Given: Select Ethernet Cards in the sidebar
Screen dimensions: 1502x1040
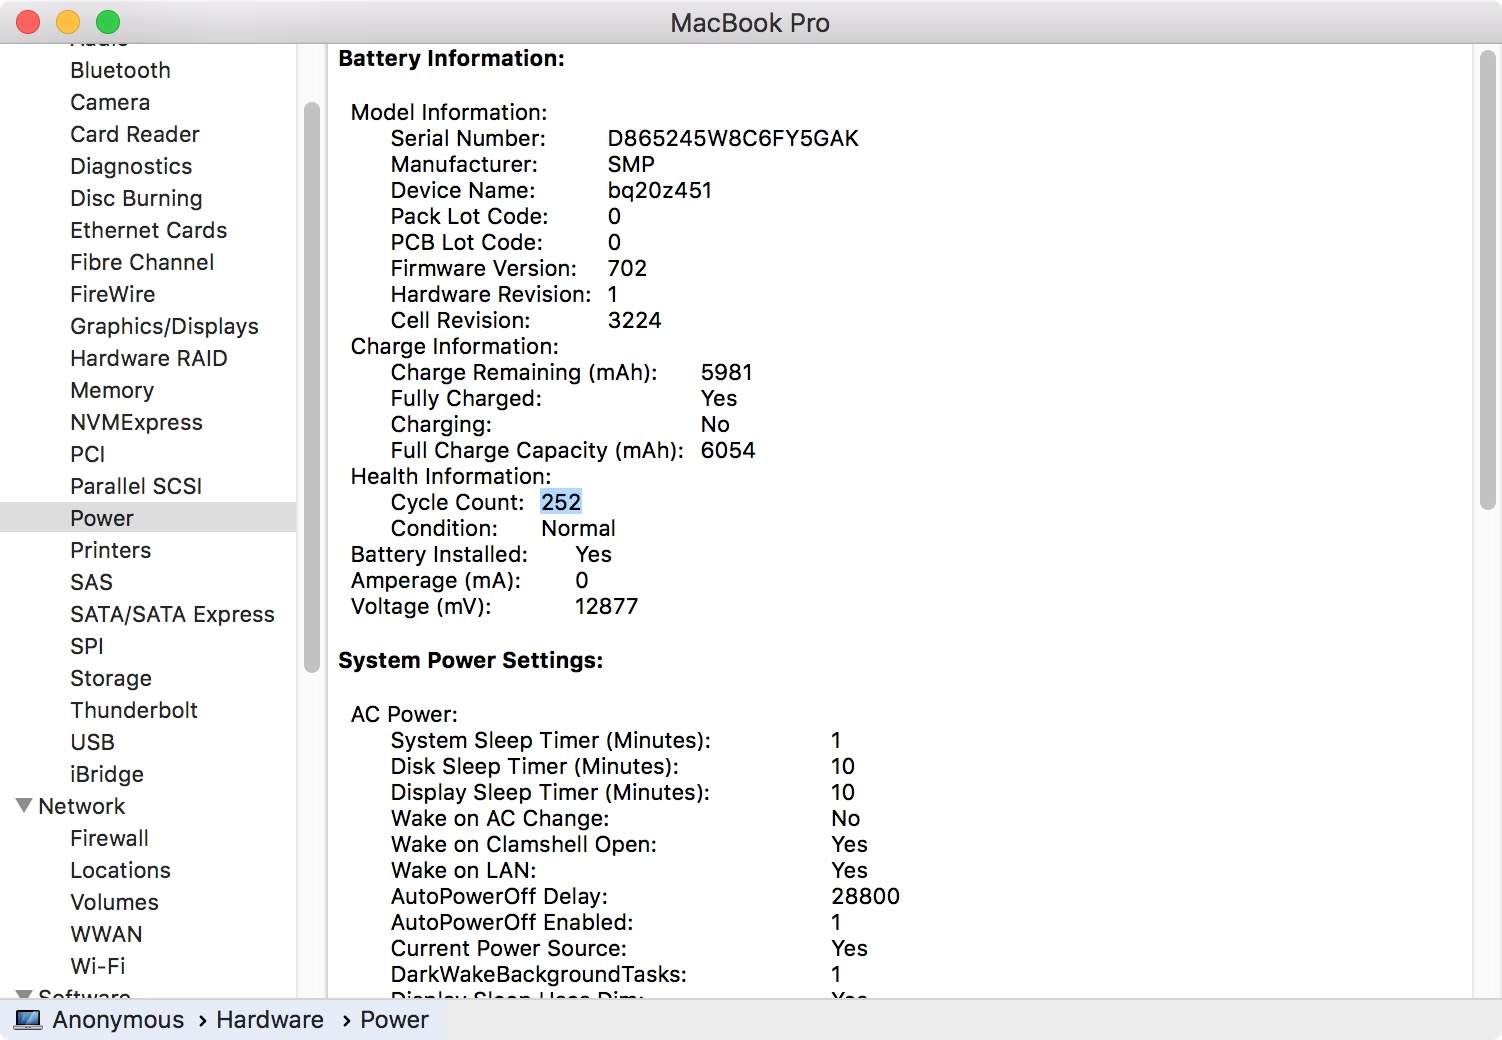Looking at the screenshot, I should click(x=148, y=230).
